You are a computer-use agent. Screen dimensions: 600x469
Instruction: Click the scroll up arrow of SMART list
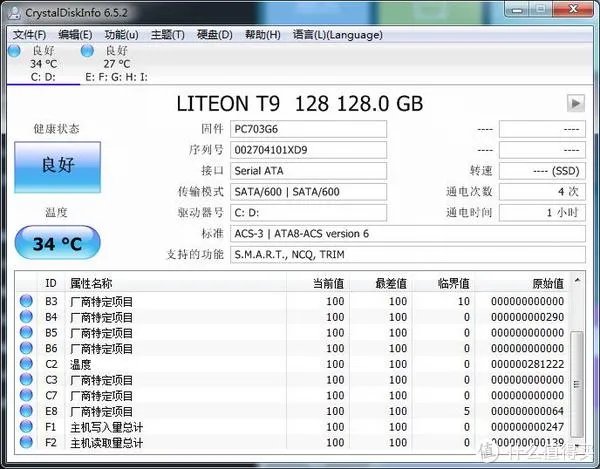click(577, 280)
